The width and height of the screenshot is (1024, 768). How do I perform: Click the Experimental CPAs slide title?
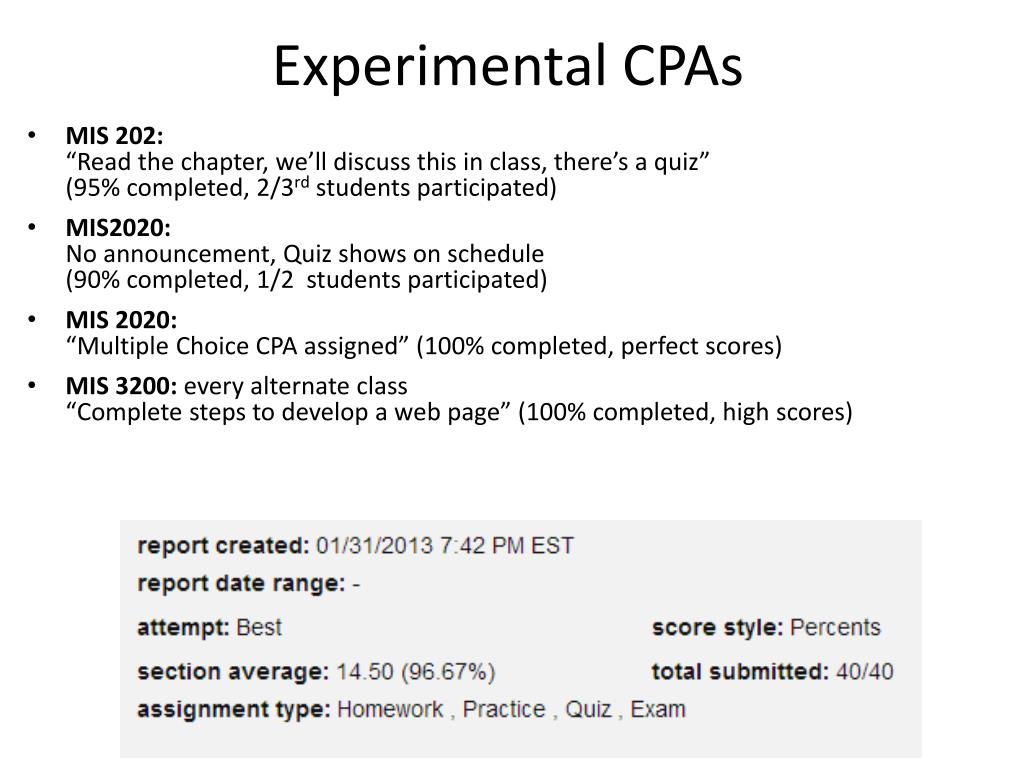click(x=507, y=66)
